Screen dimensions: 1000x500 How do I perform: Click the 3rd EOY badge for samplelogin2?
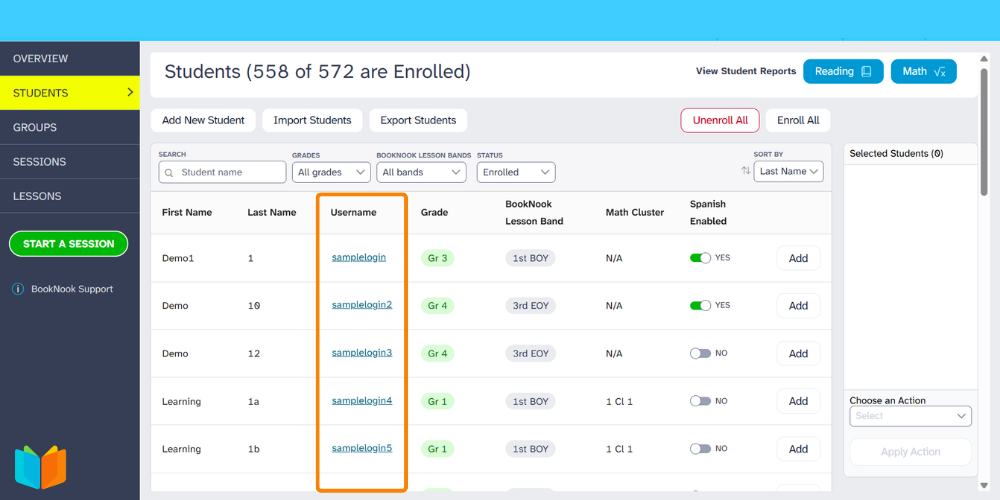coord(531,305)
